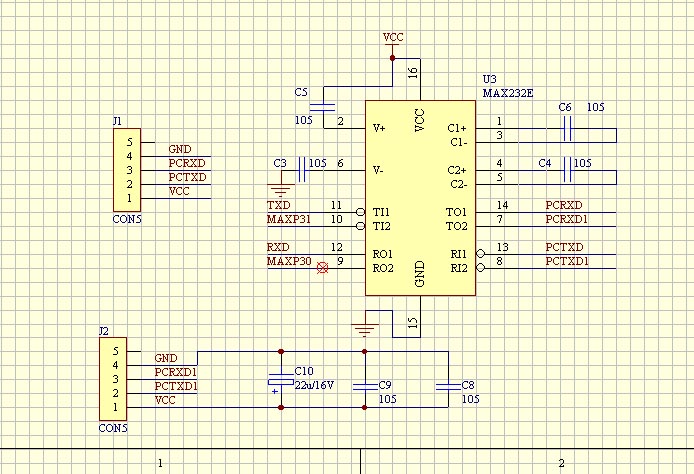Click the CON5 label under J1
Image resolution: width=694 pixels, height=474 pixels.
click(127, 219)
